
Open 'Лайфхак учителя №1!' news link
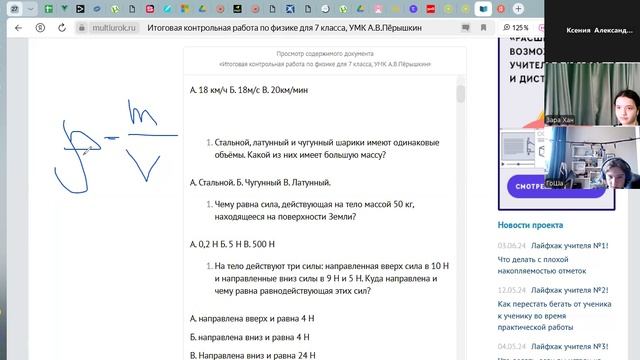pyautogui.click(x=569, y=246)
